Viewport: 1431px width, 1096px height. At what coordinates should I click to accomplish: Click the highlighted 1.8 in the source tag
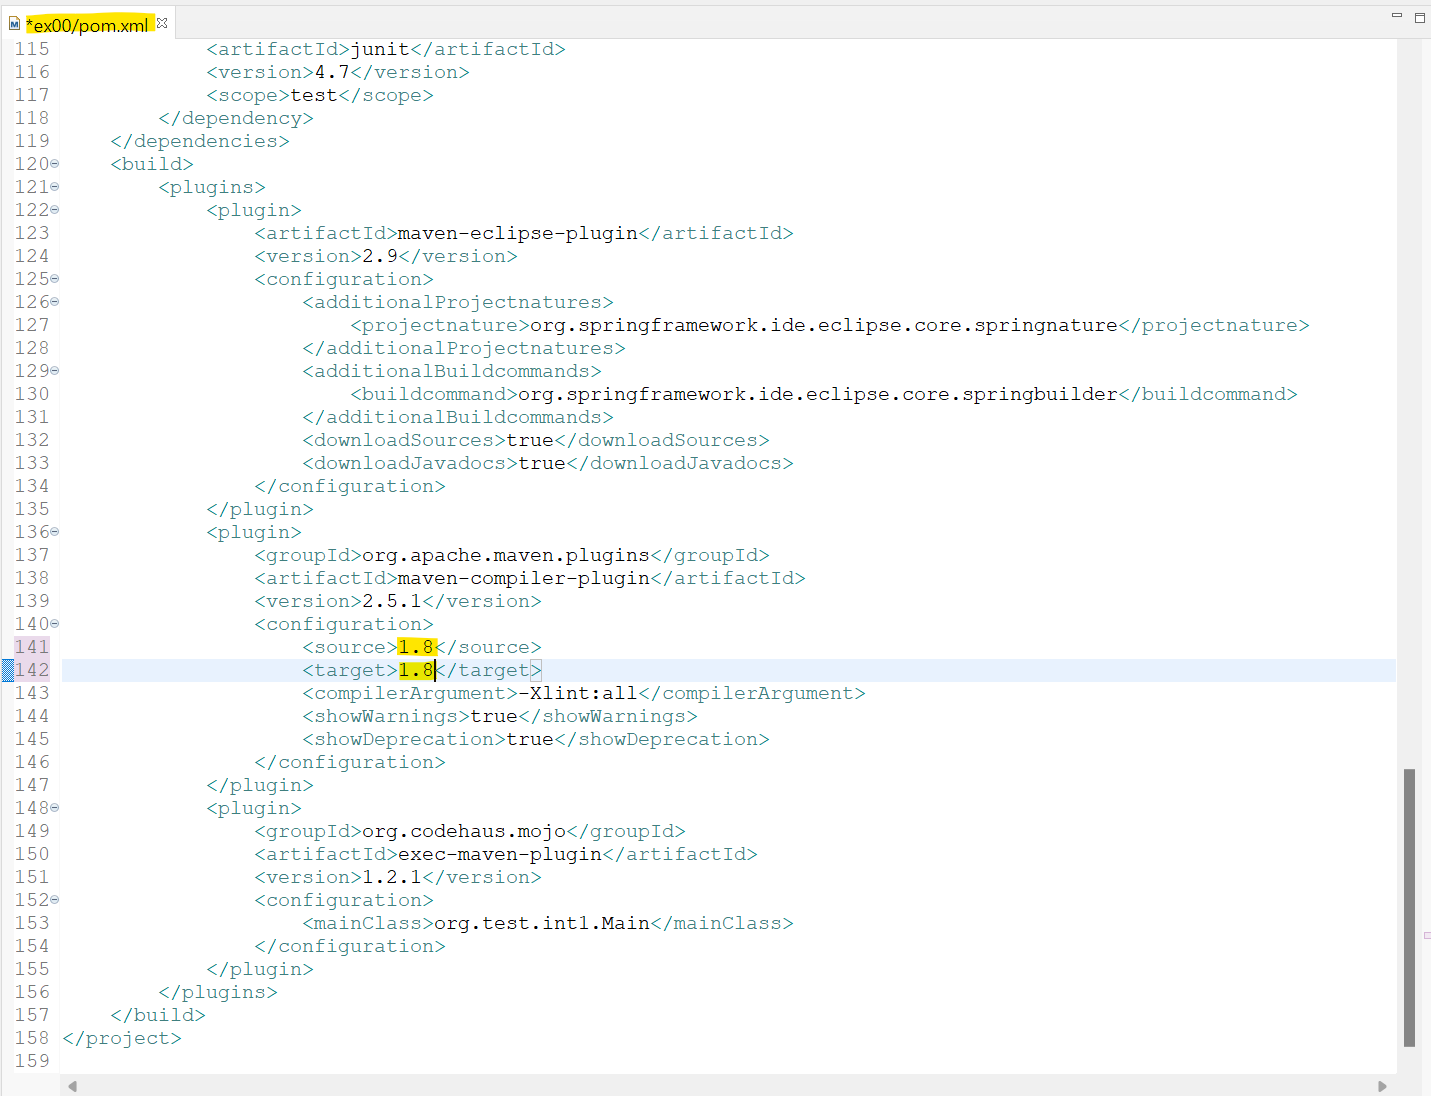(416, 647)
